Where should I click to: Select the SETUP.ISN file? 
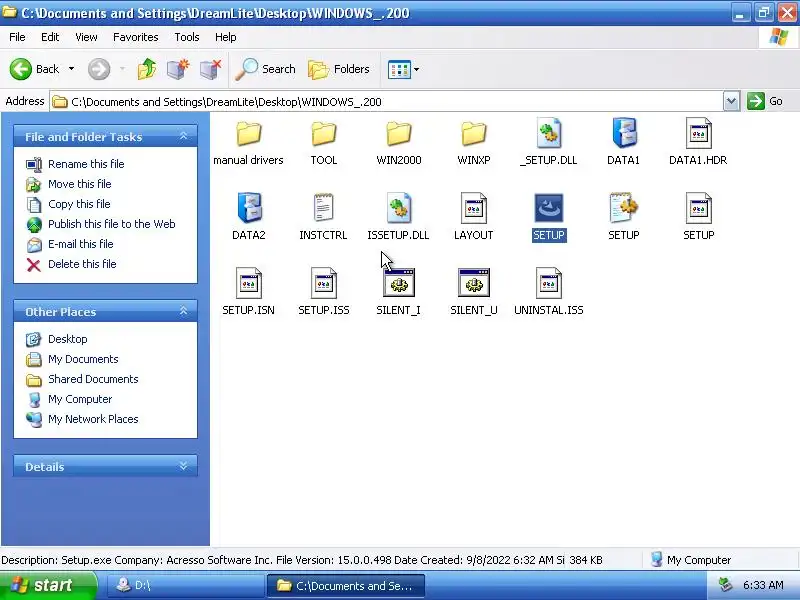tap(248, 292)
